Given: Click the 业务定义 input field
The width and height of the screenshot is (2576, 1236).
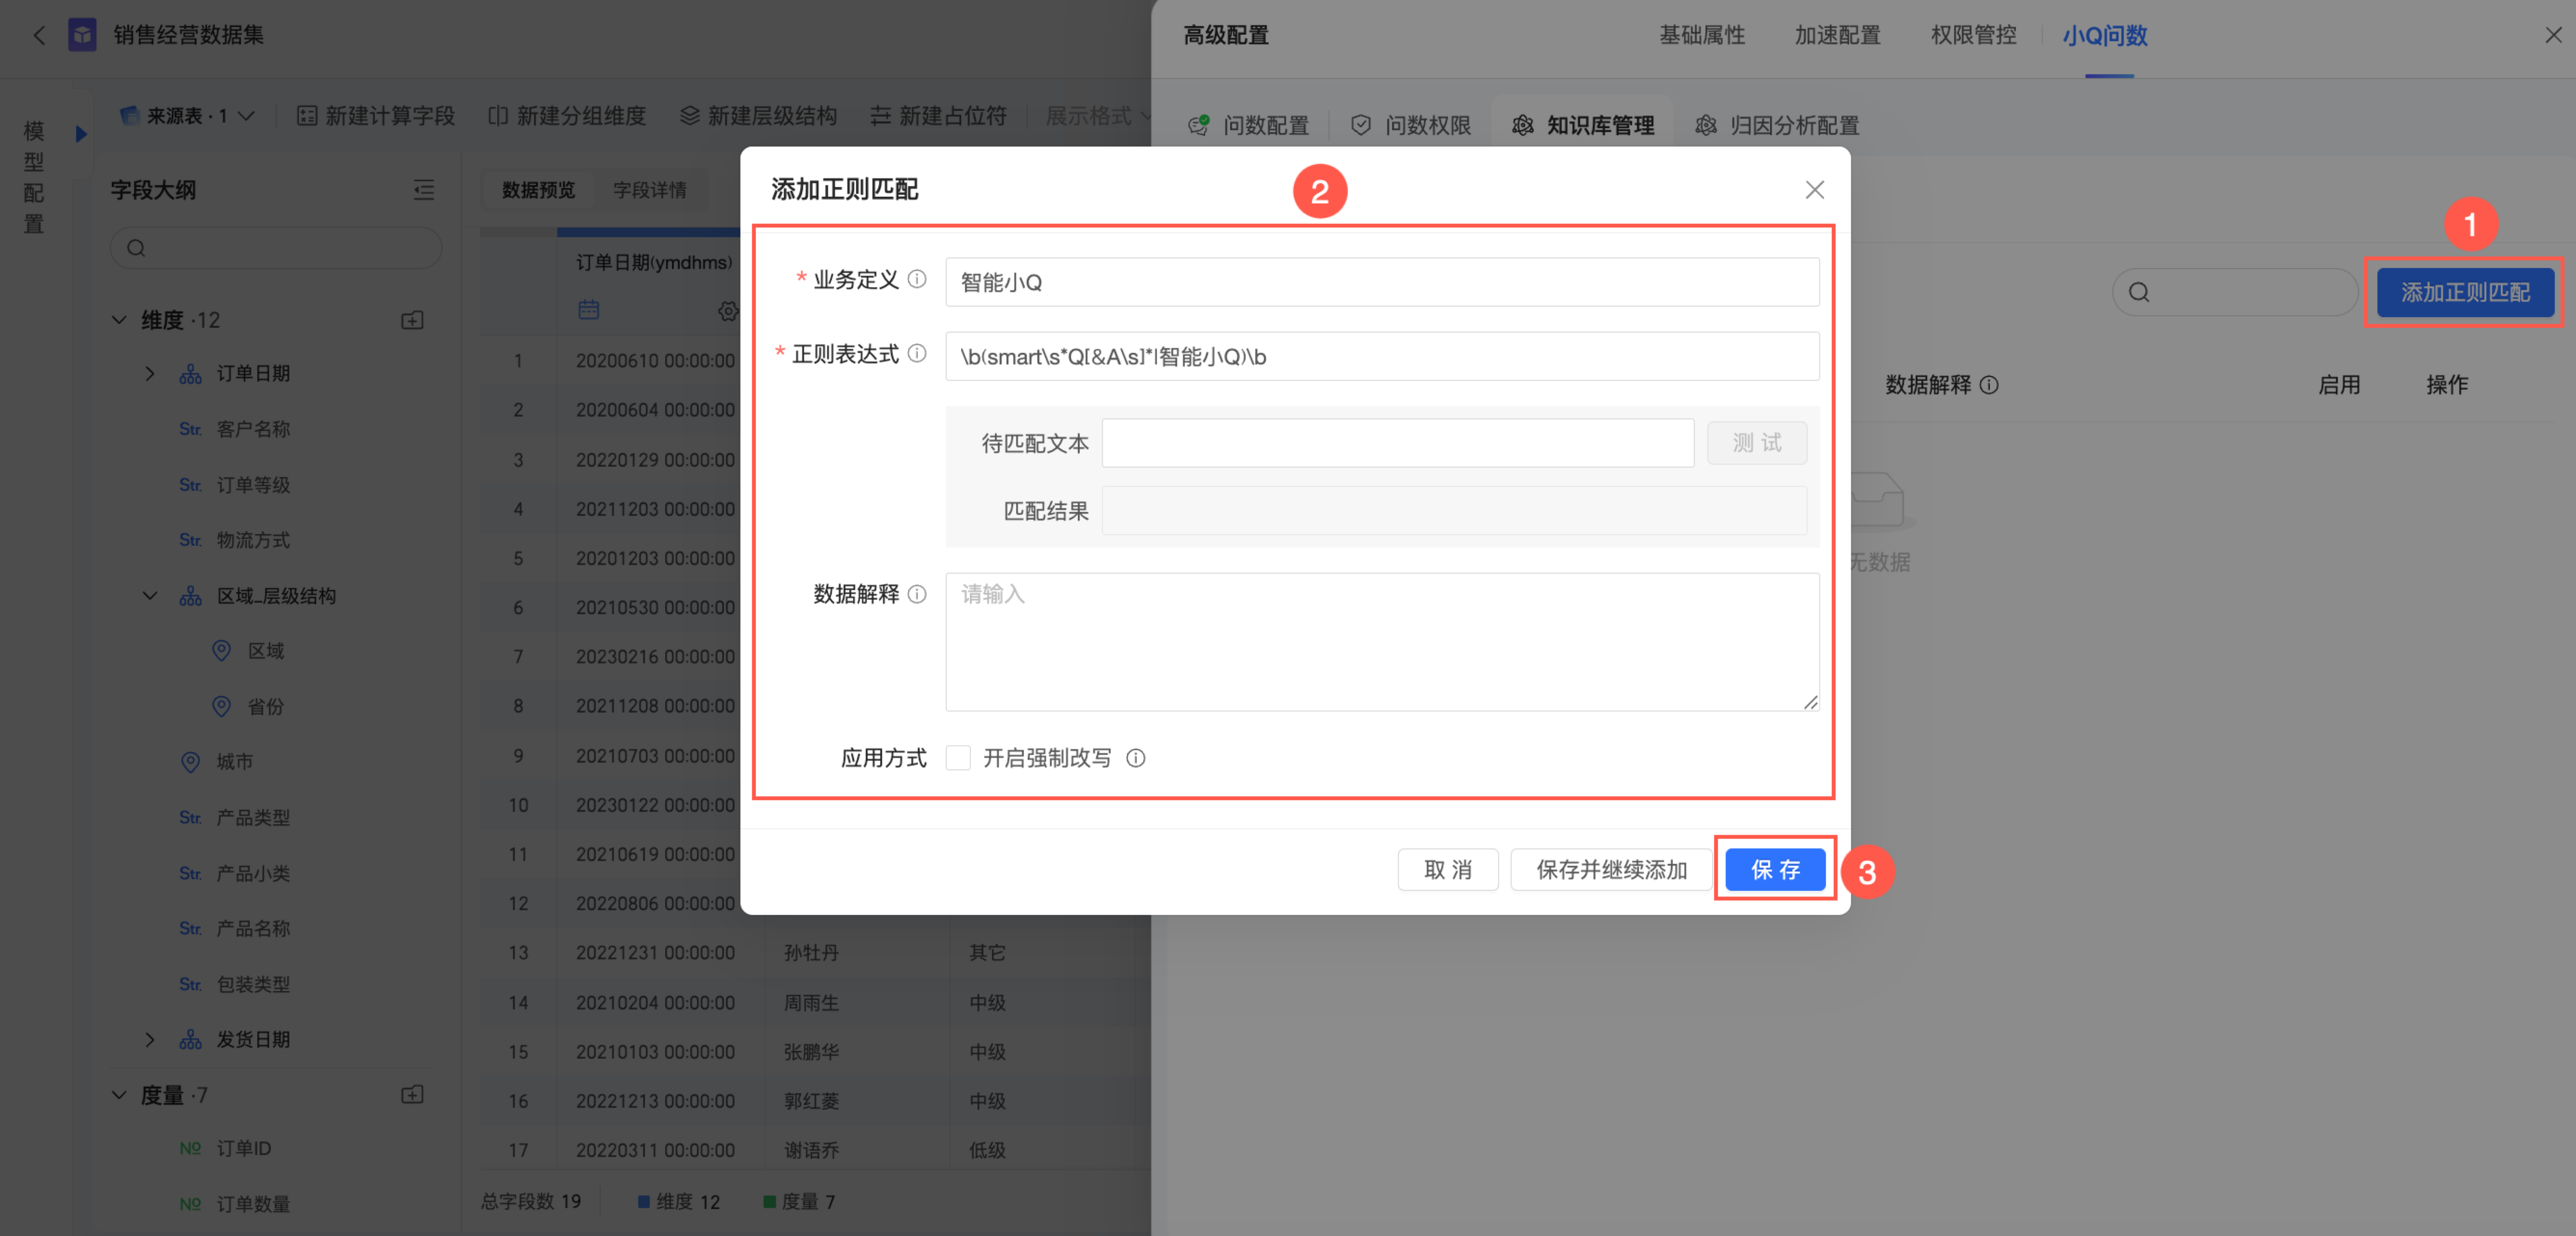Looking at the screenshot, I should (1382, 282).
